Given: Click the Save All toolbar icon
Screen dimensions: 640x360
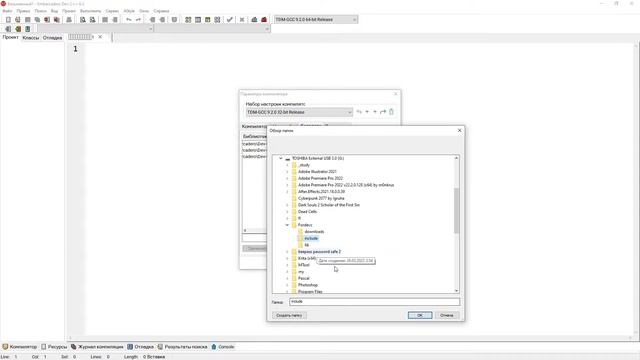Looking at the screenshot, I should click(37, 20).
